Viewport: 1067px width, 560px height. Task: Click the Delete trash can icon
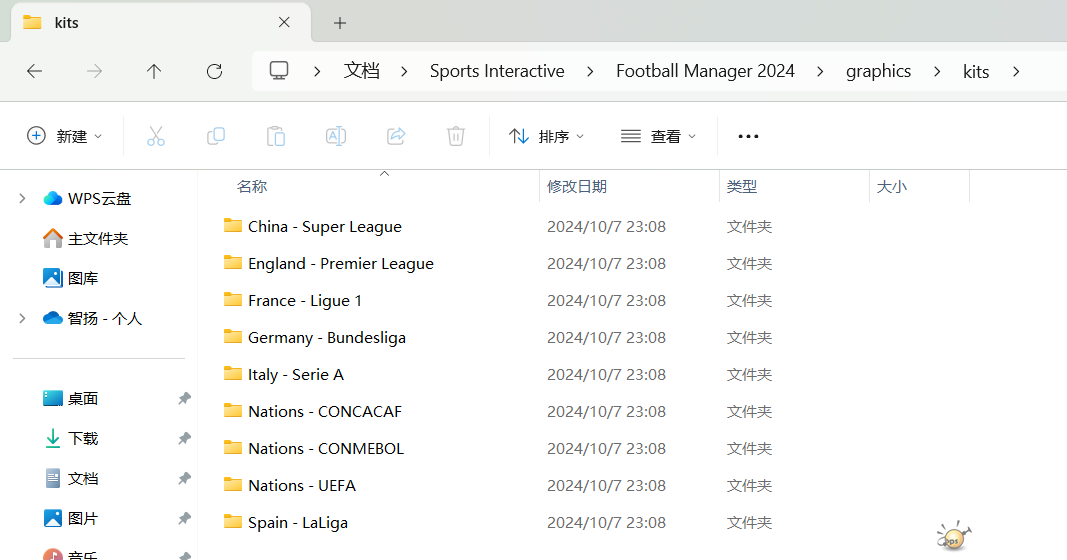[456, 136]
